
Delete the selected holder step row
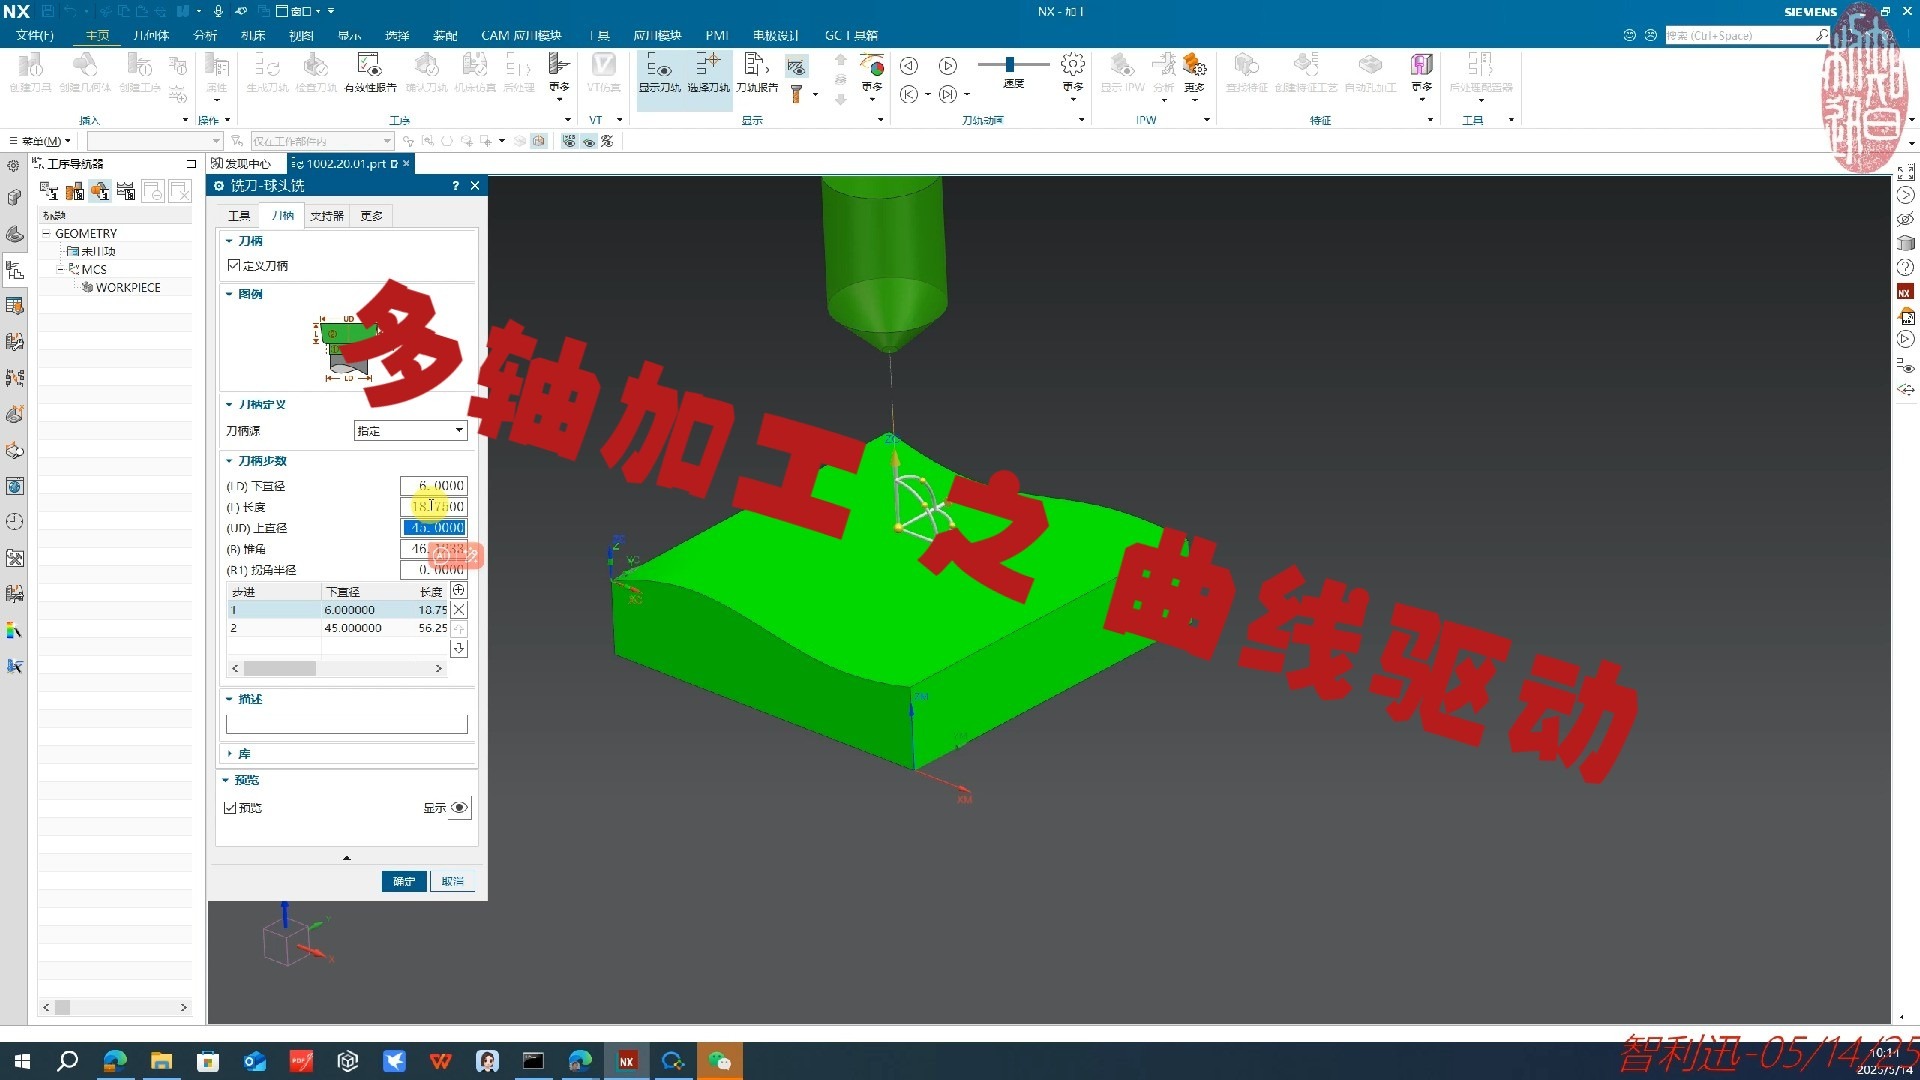tap(459, 610)
